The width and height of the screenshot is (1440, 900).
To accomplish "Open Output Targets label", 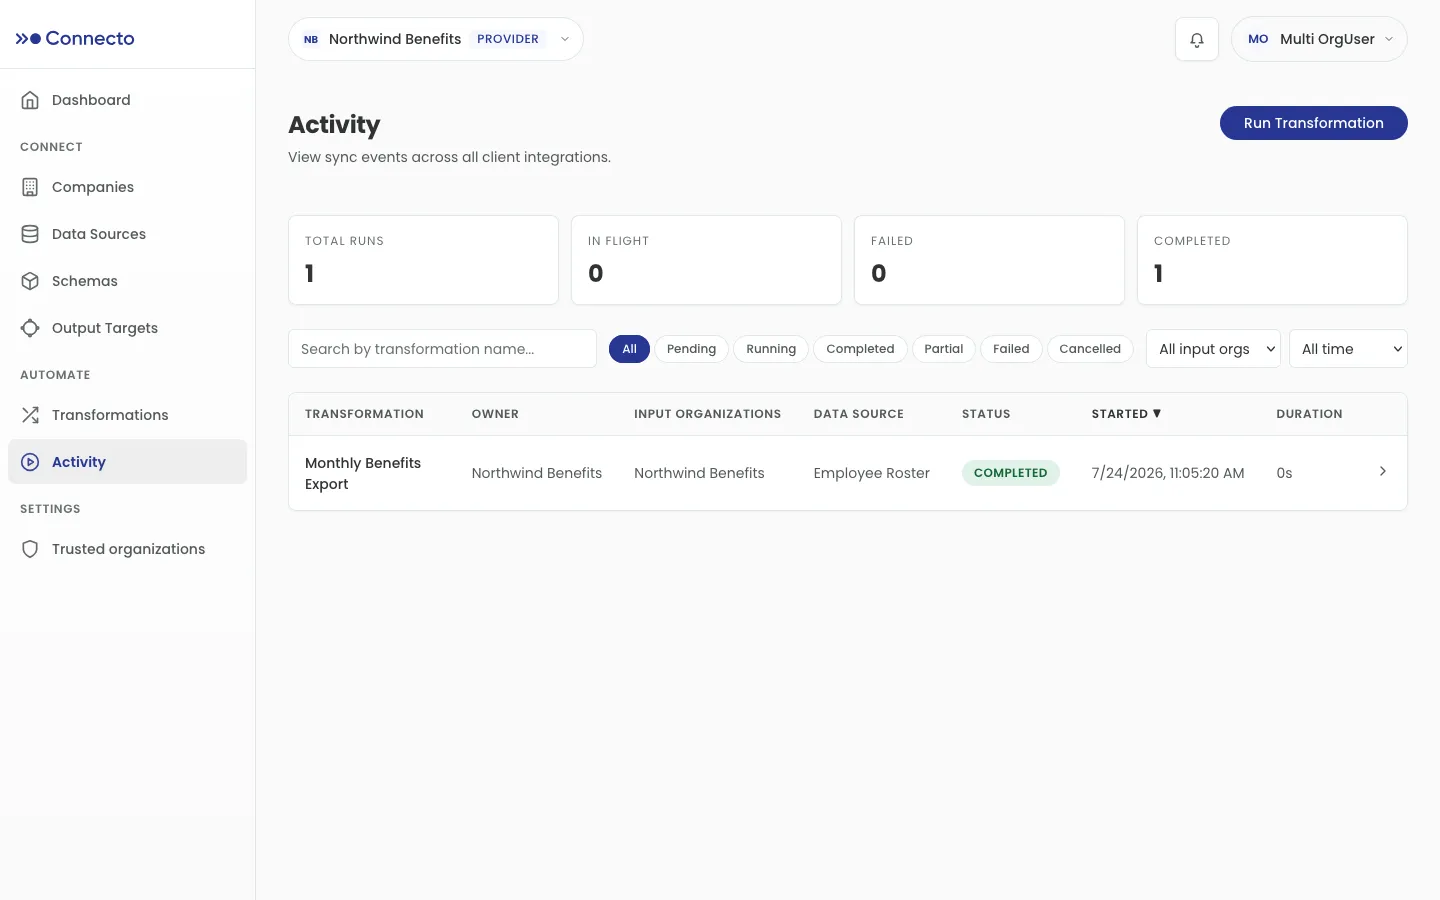I will 105,328.
